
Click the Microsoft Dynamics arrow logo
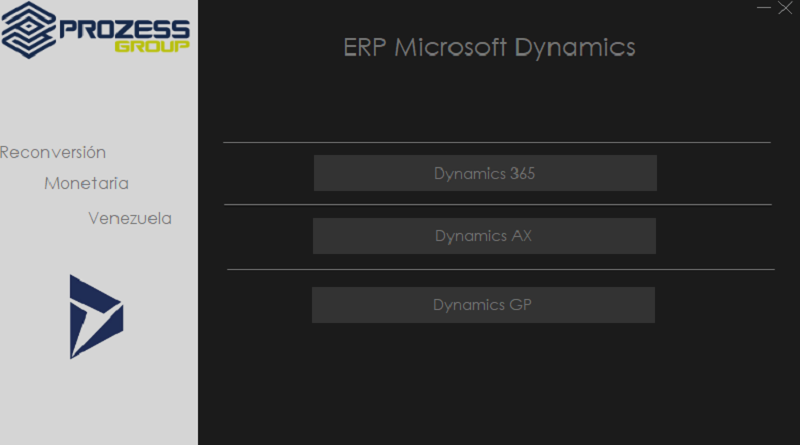[96, 317]
